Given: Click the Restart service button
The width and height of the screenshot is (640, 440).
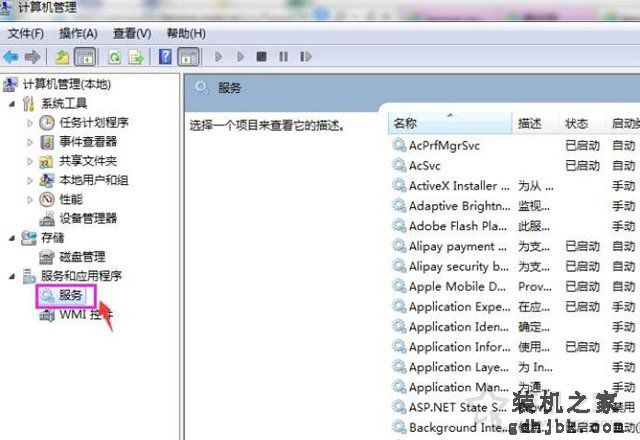Looking at the screenshot, I should (306, 56).
